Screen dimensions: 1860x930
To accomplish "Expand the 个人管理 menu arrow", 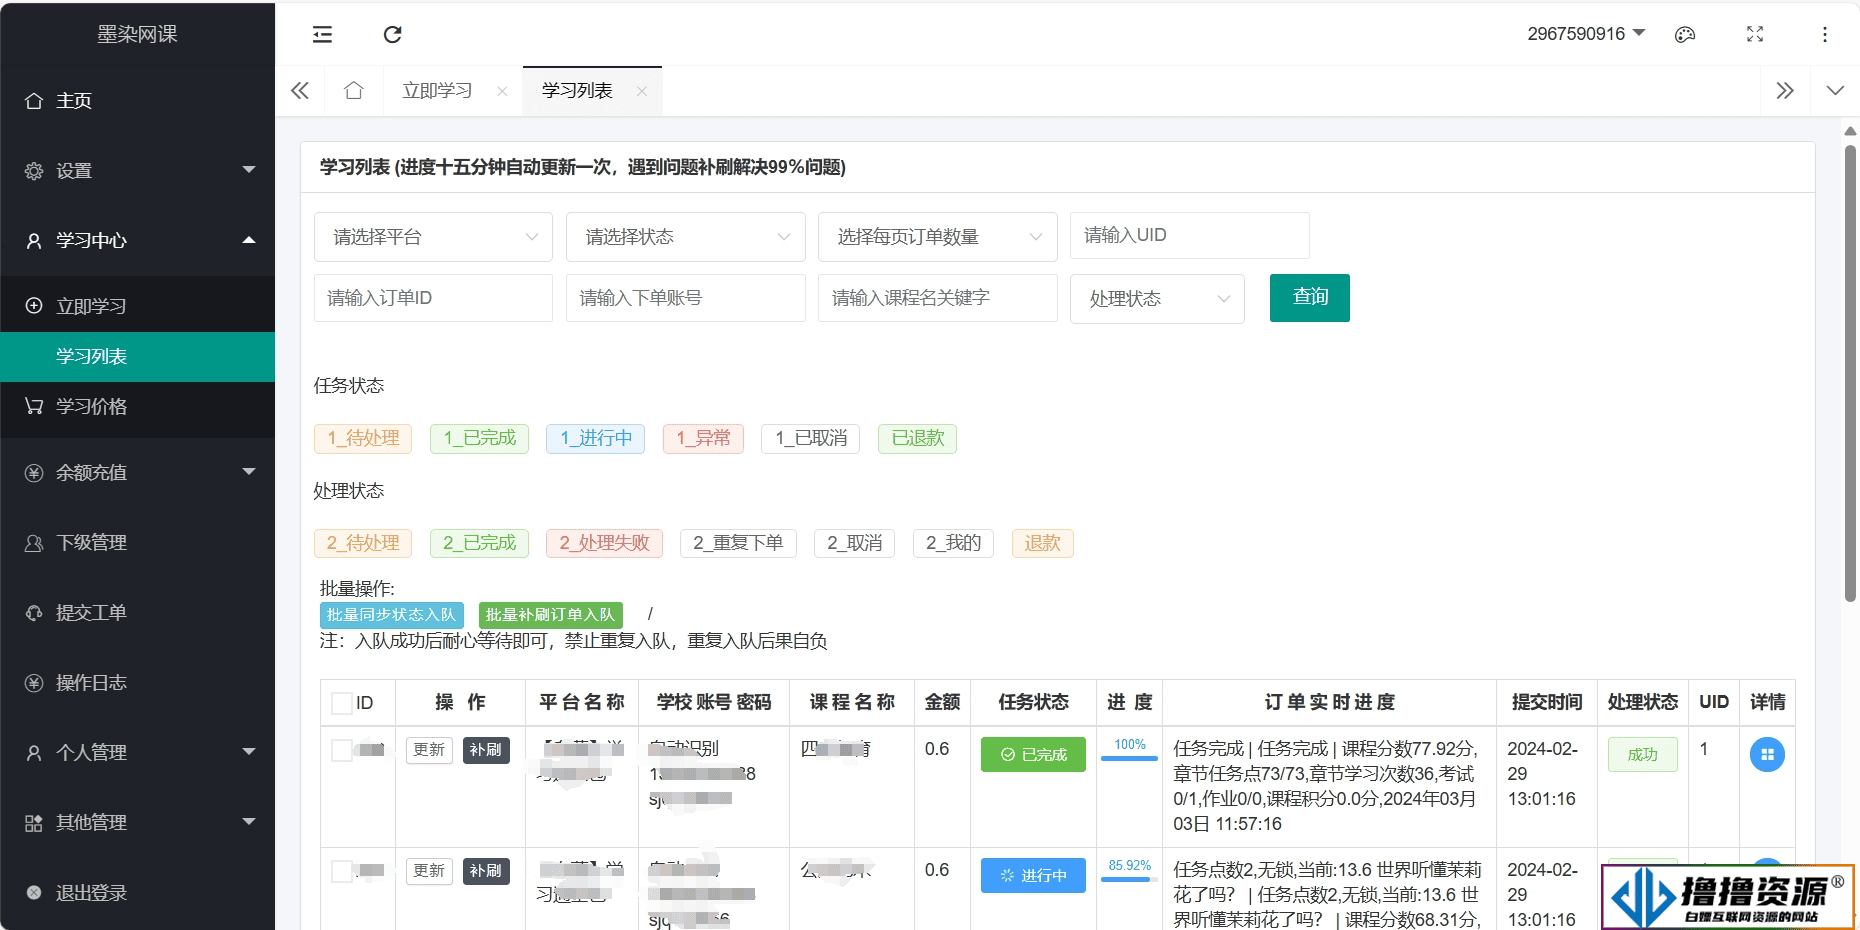I will click(x=249, y=752).
